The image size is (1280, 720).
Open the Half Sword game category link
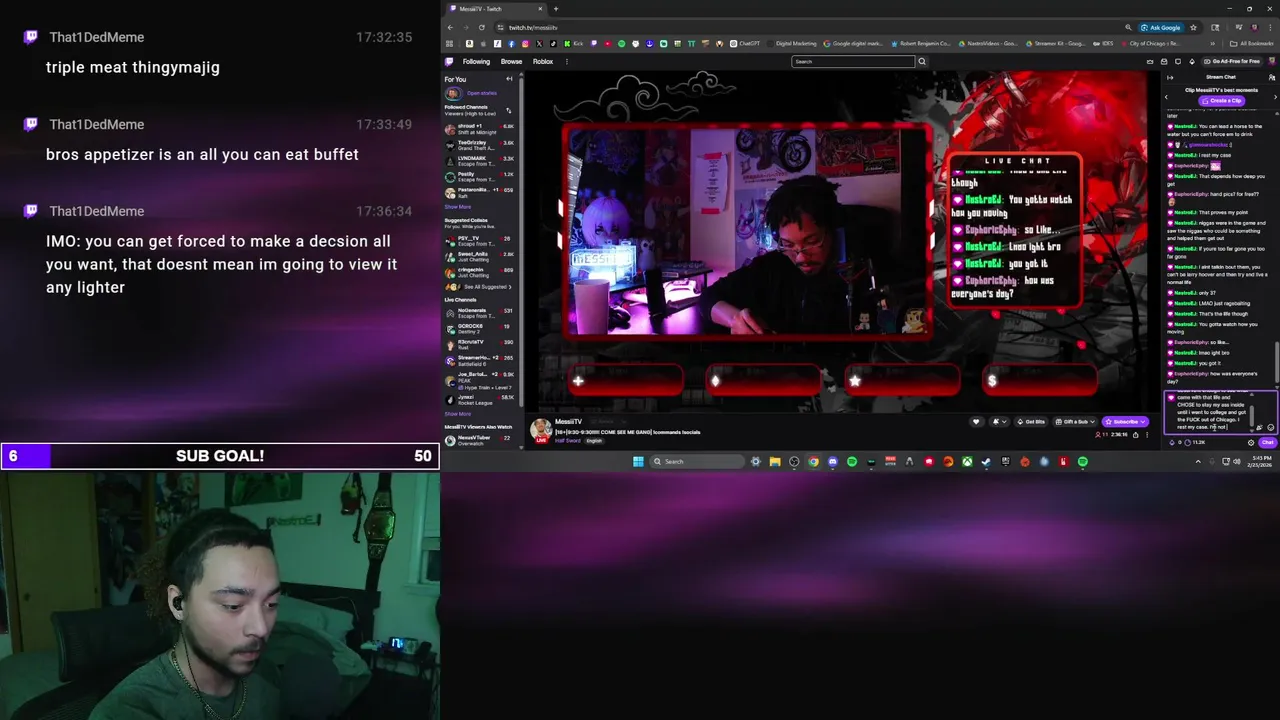pyautogui.click(x=567, y=441)
